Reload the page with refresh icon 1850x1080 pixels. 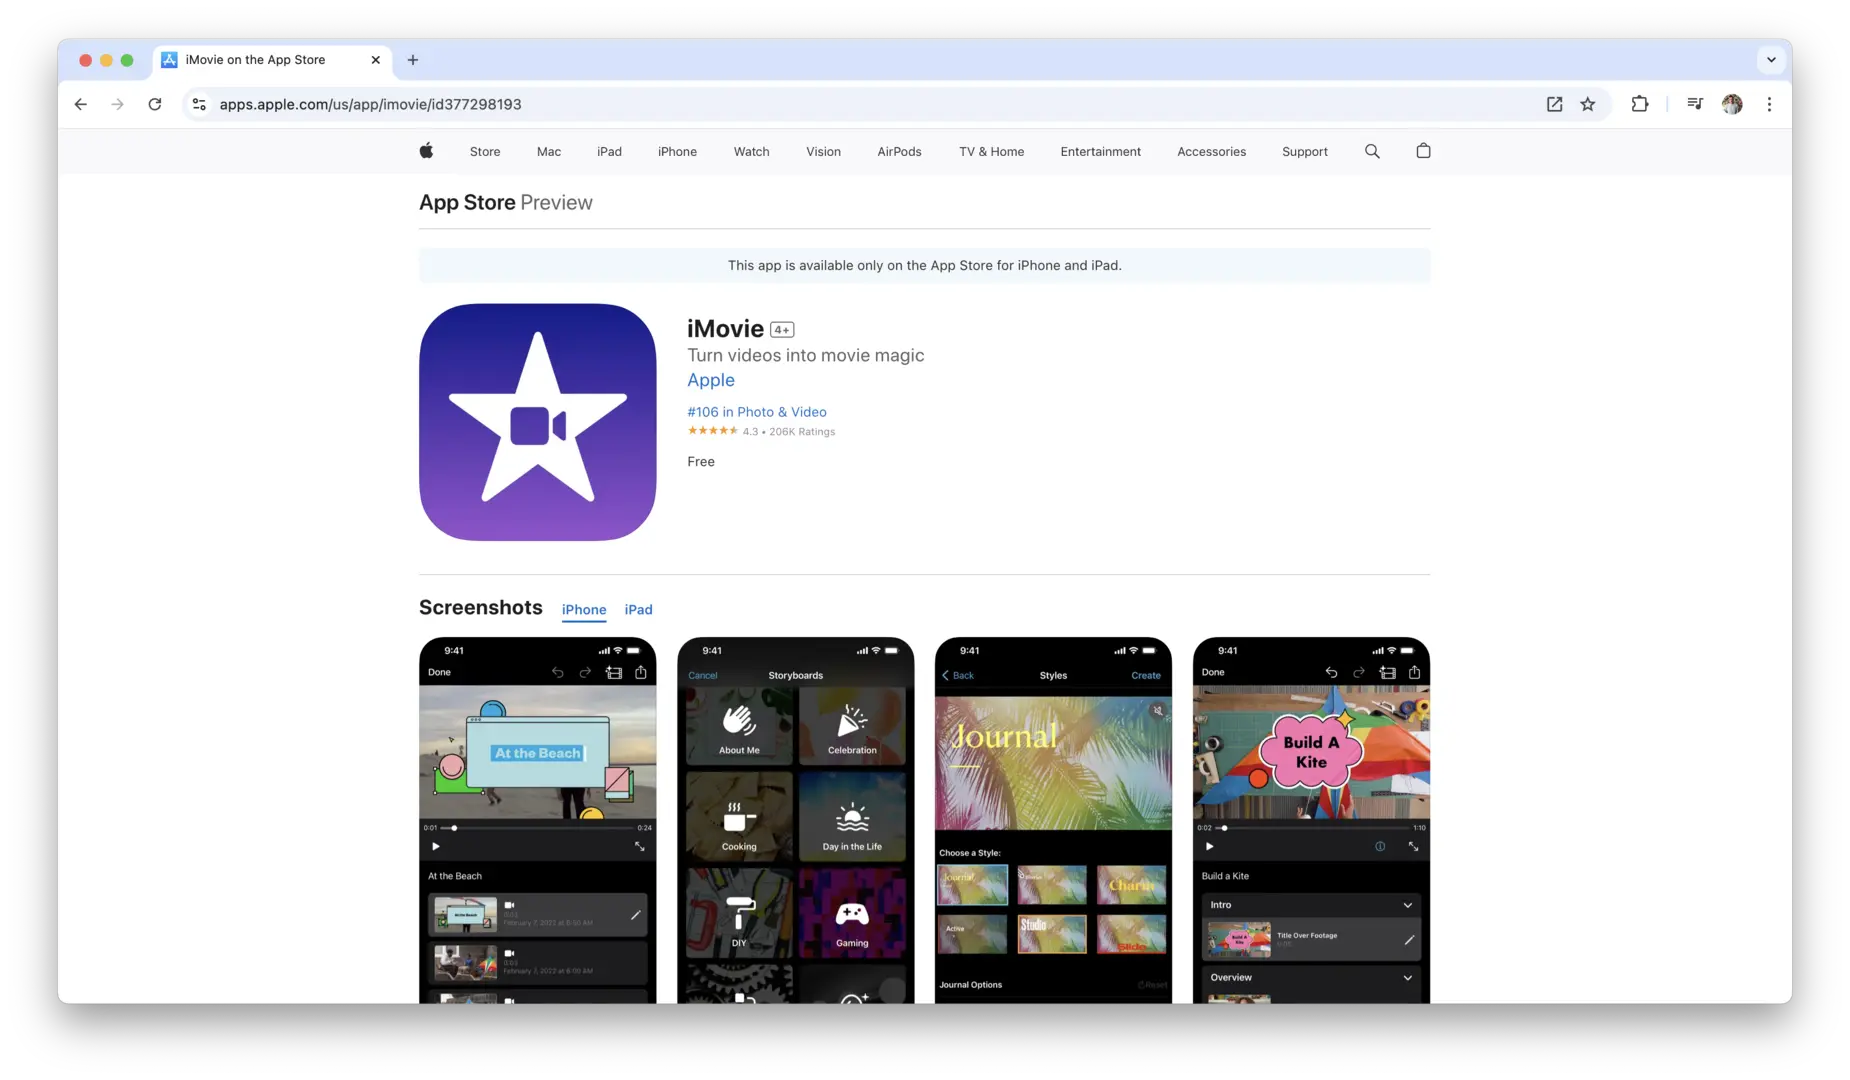coord(155,104)
